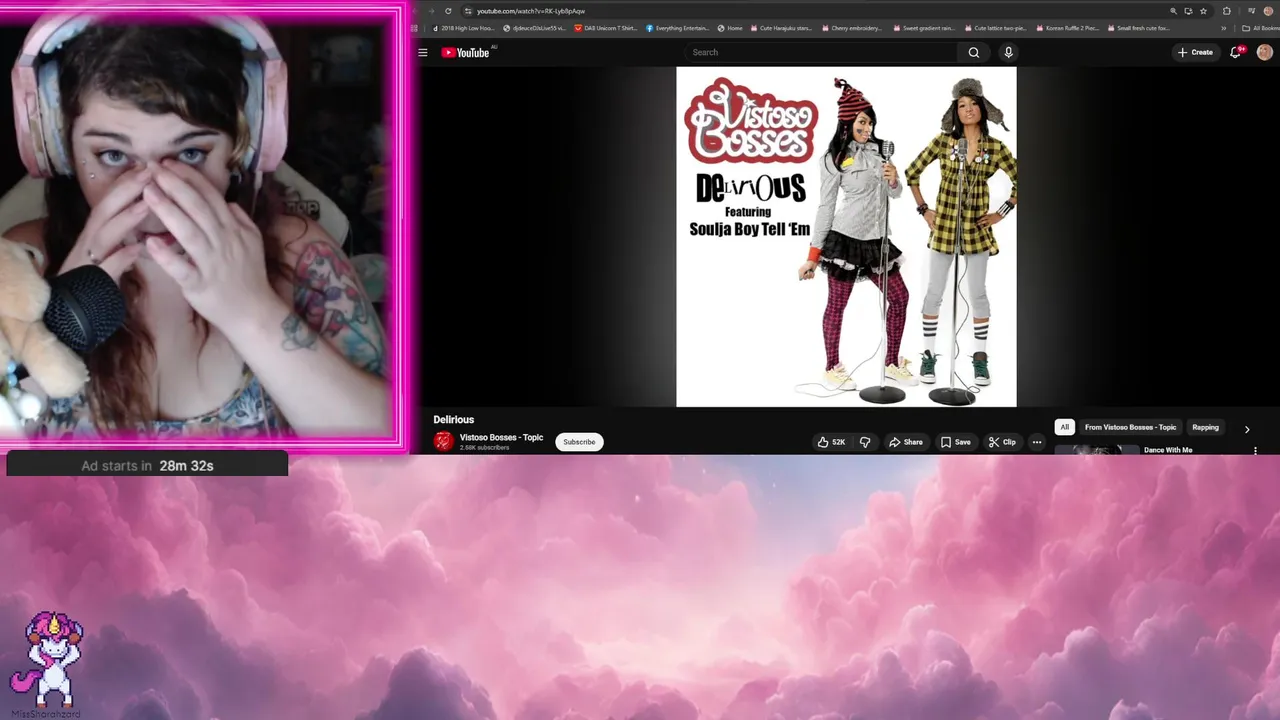This screenshot has width=1280, height=720.
Task: Open the browser zoom magnifier icon
Action: click(x=1173, y=11)
